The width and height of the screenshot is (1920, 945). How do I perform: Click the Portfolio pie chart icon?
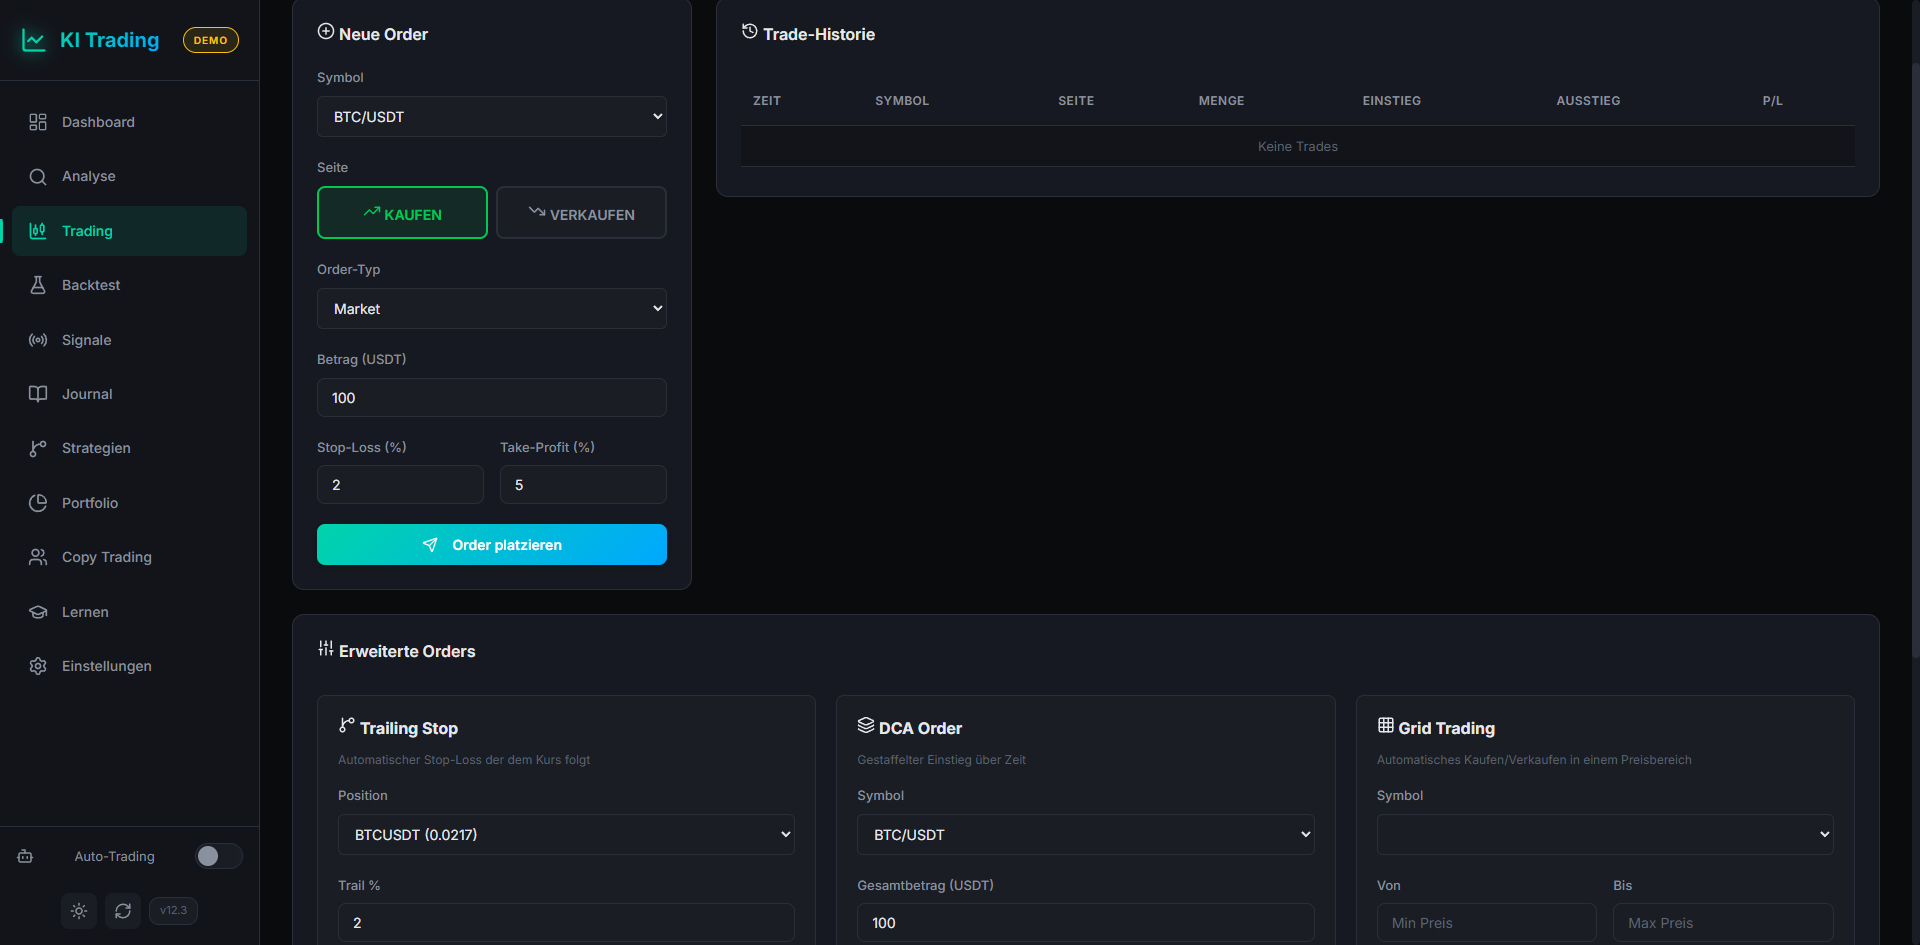pos(38,503)
